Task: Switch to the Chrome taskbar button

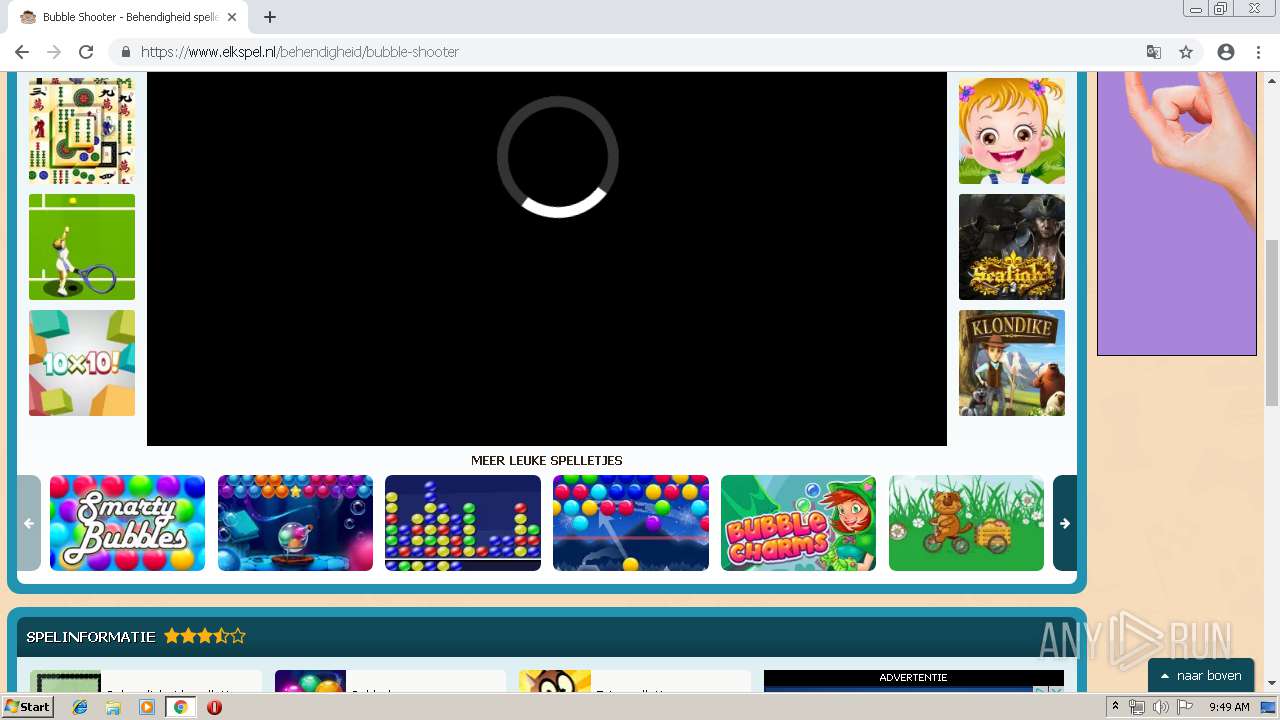Action: click(180, 707)
